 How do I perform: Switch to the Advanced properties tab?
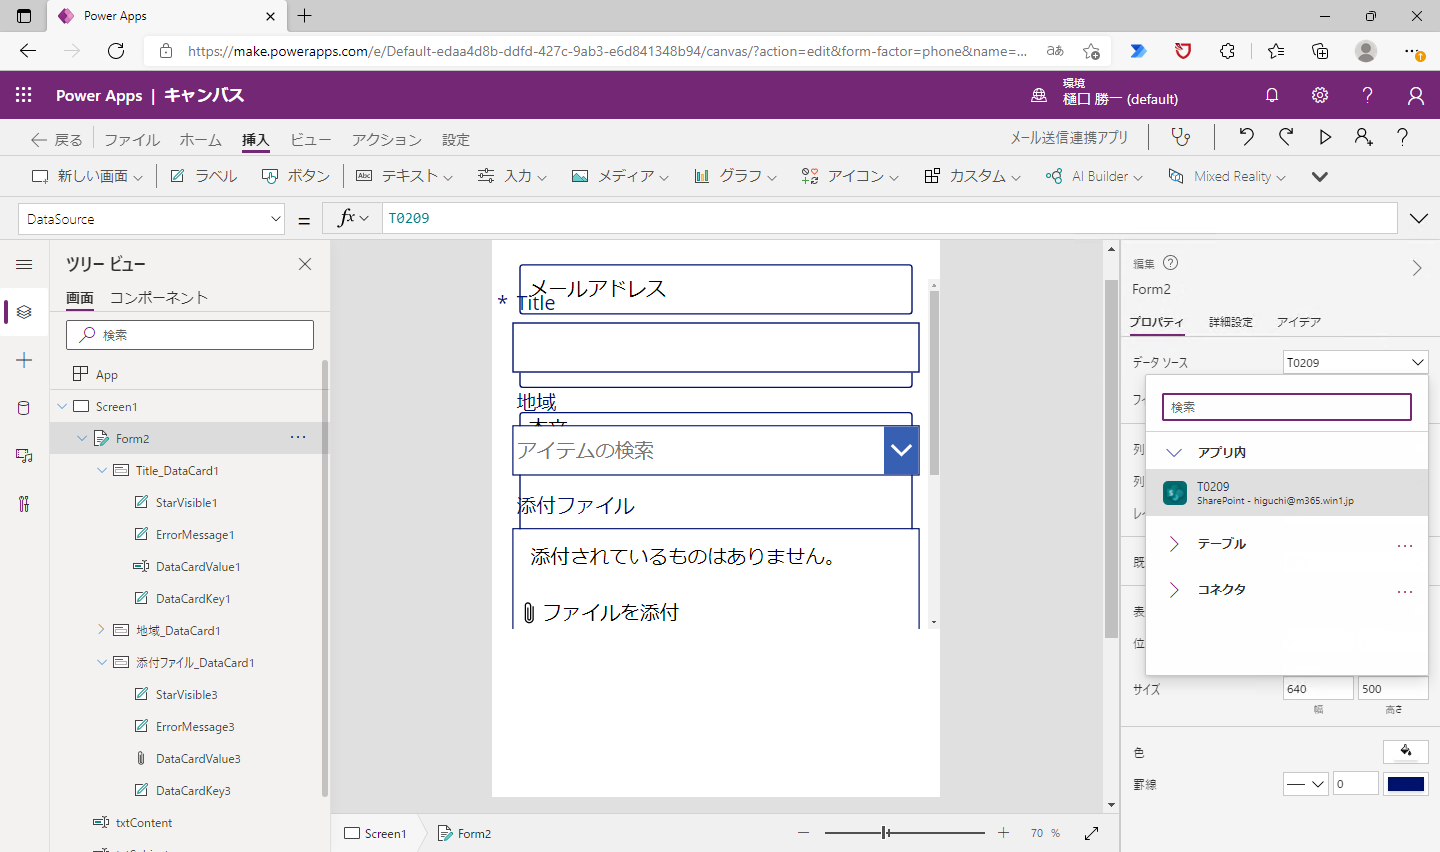[x=1230, y=322]
